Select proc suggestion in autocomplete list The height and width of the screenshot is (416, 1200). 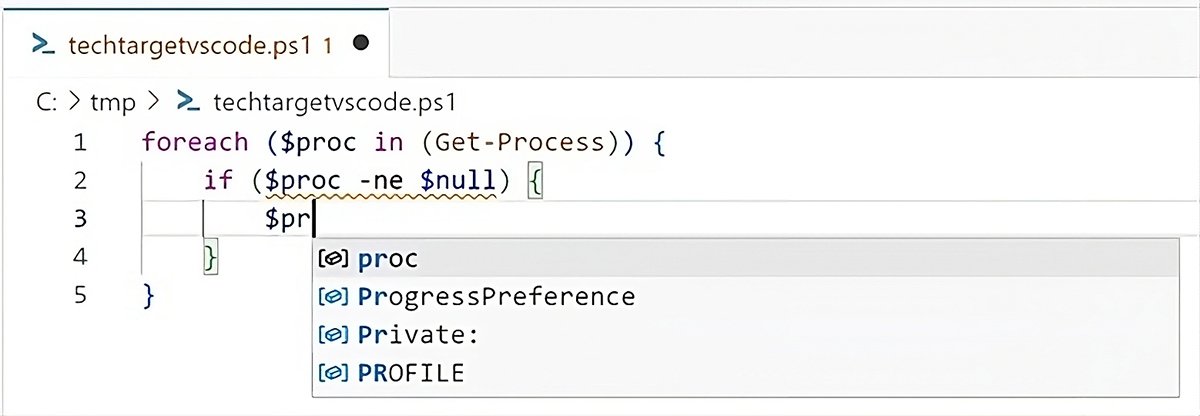388,259
